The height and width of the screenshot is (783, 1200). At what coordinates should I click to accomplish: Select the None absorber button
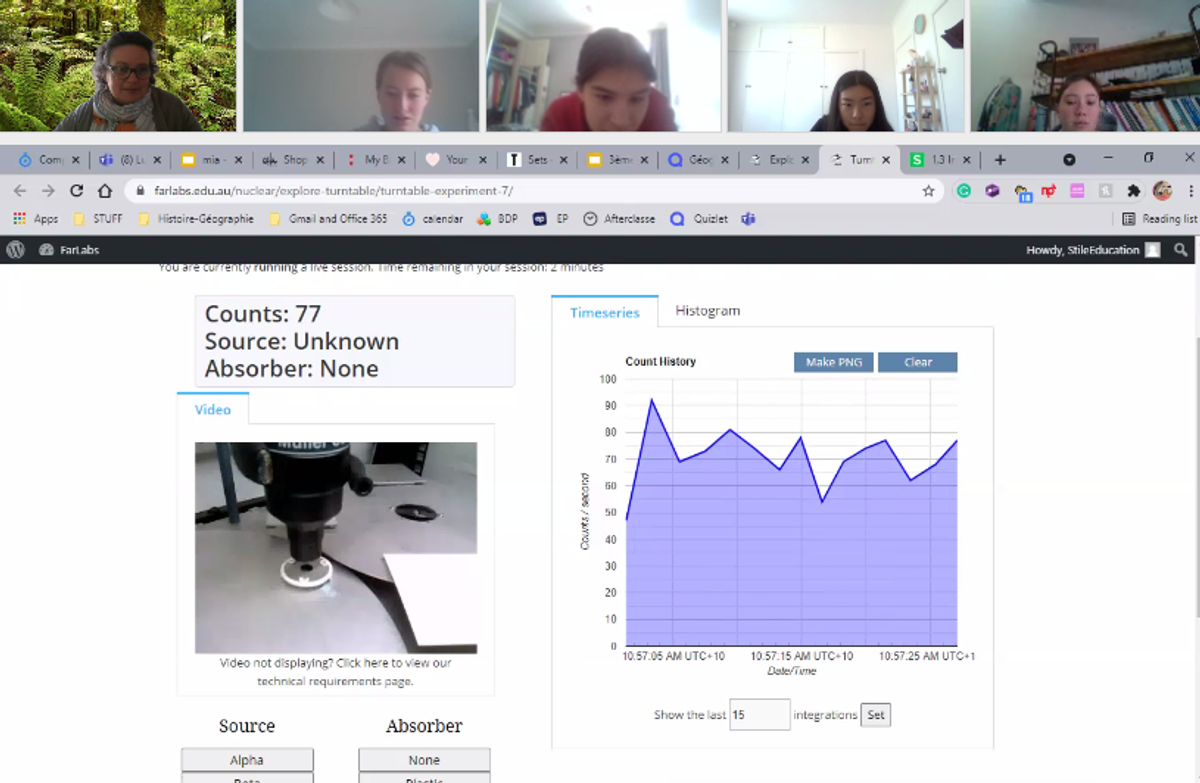424,760
